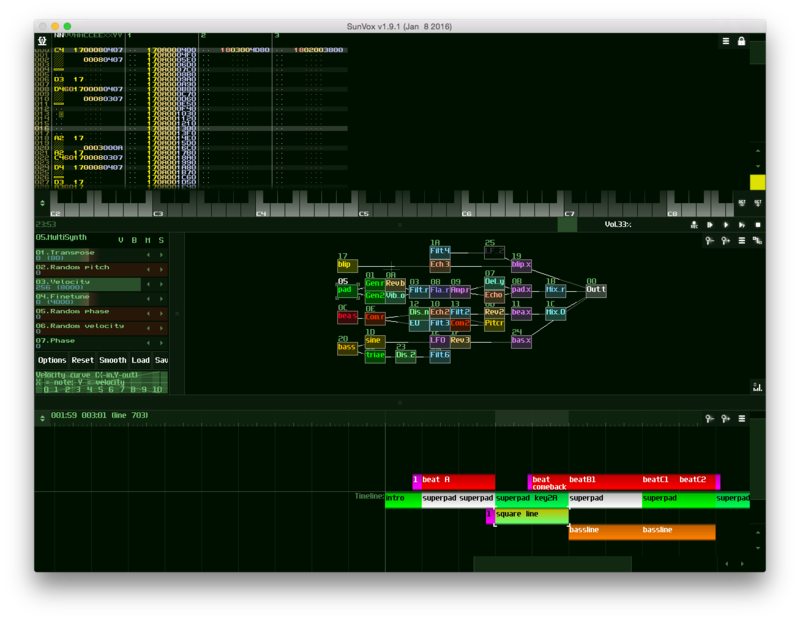Click the keyboard panel up-down expander arrows
This screenshot has width=800, height=621.
pyautogui.click(x=42, y=203)
